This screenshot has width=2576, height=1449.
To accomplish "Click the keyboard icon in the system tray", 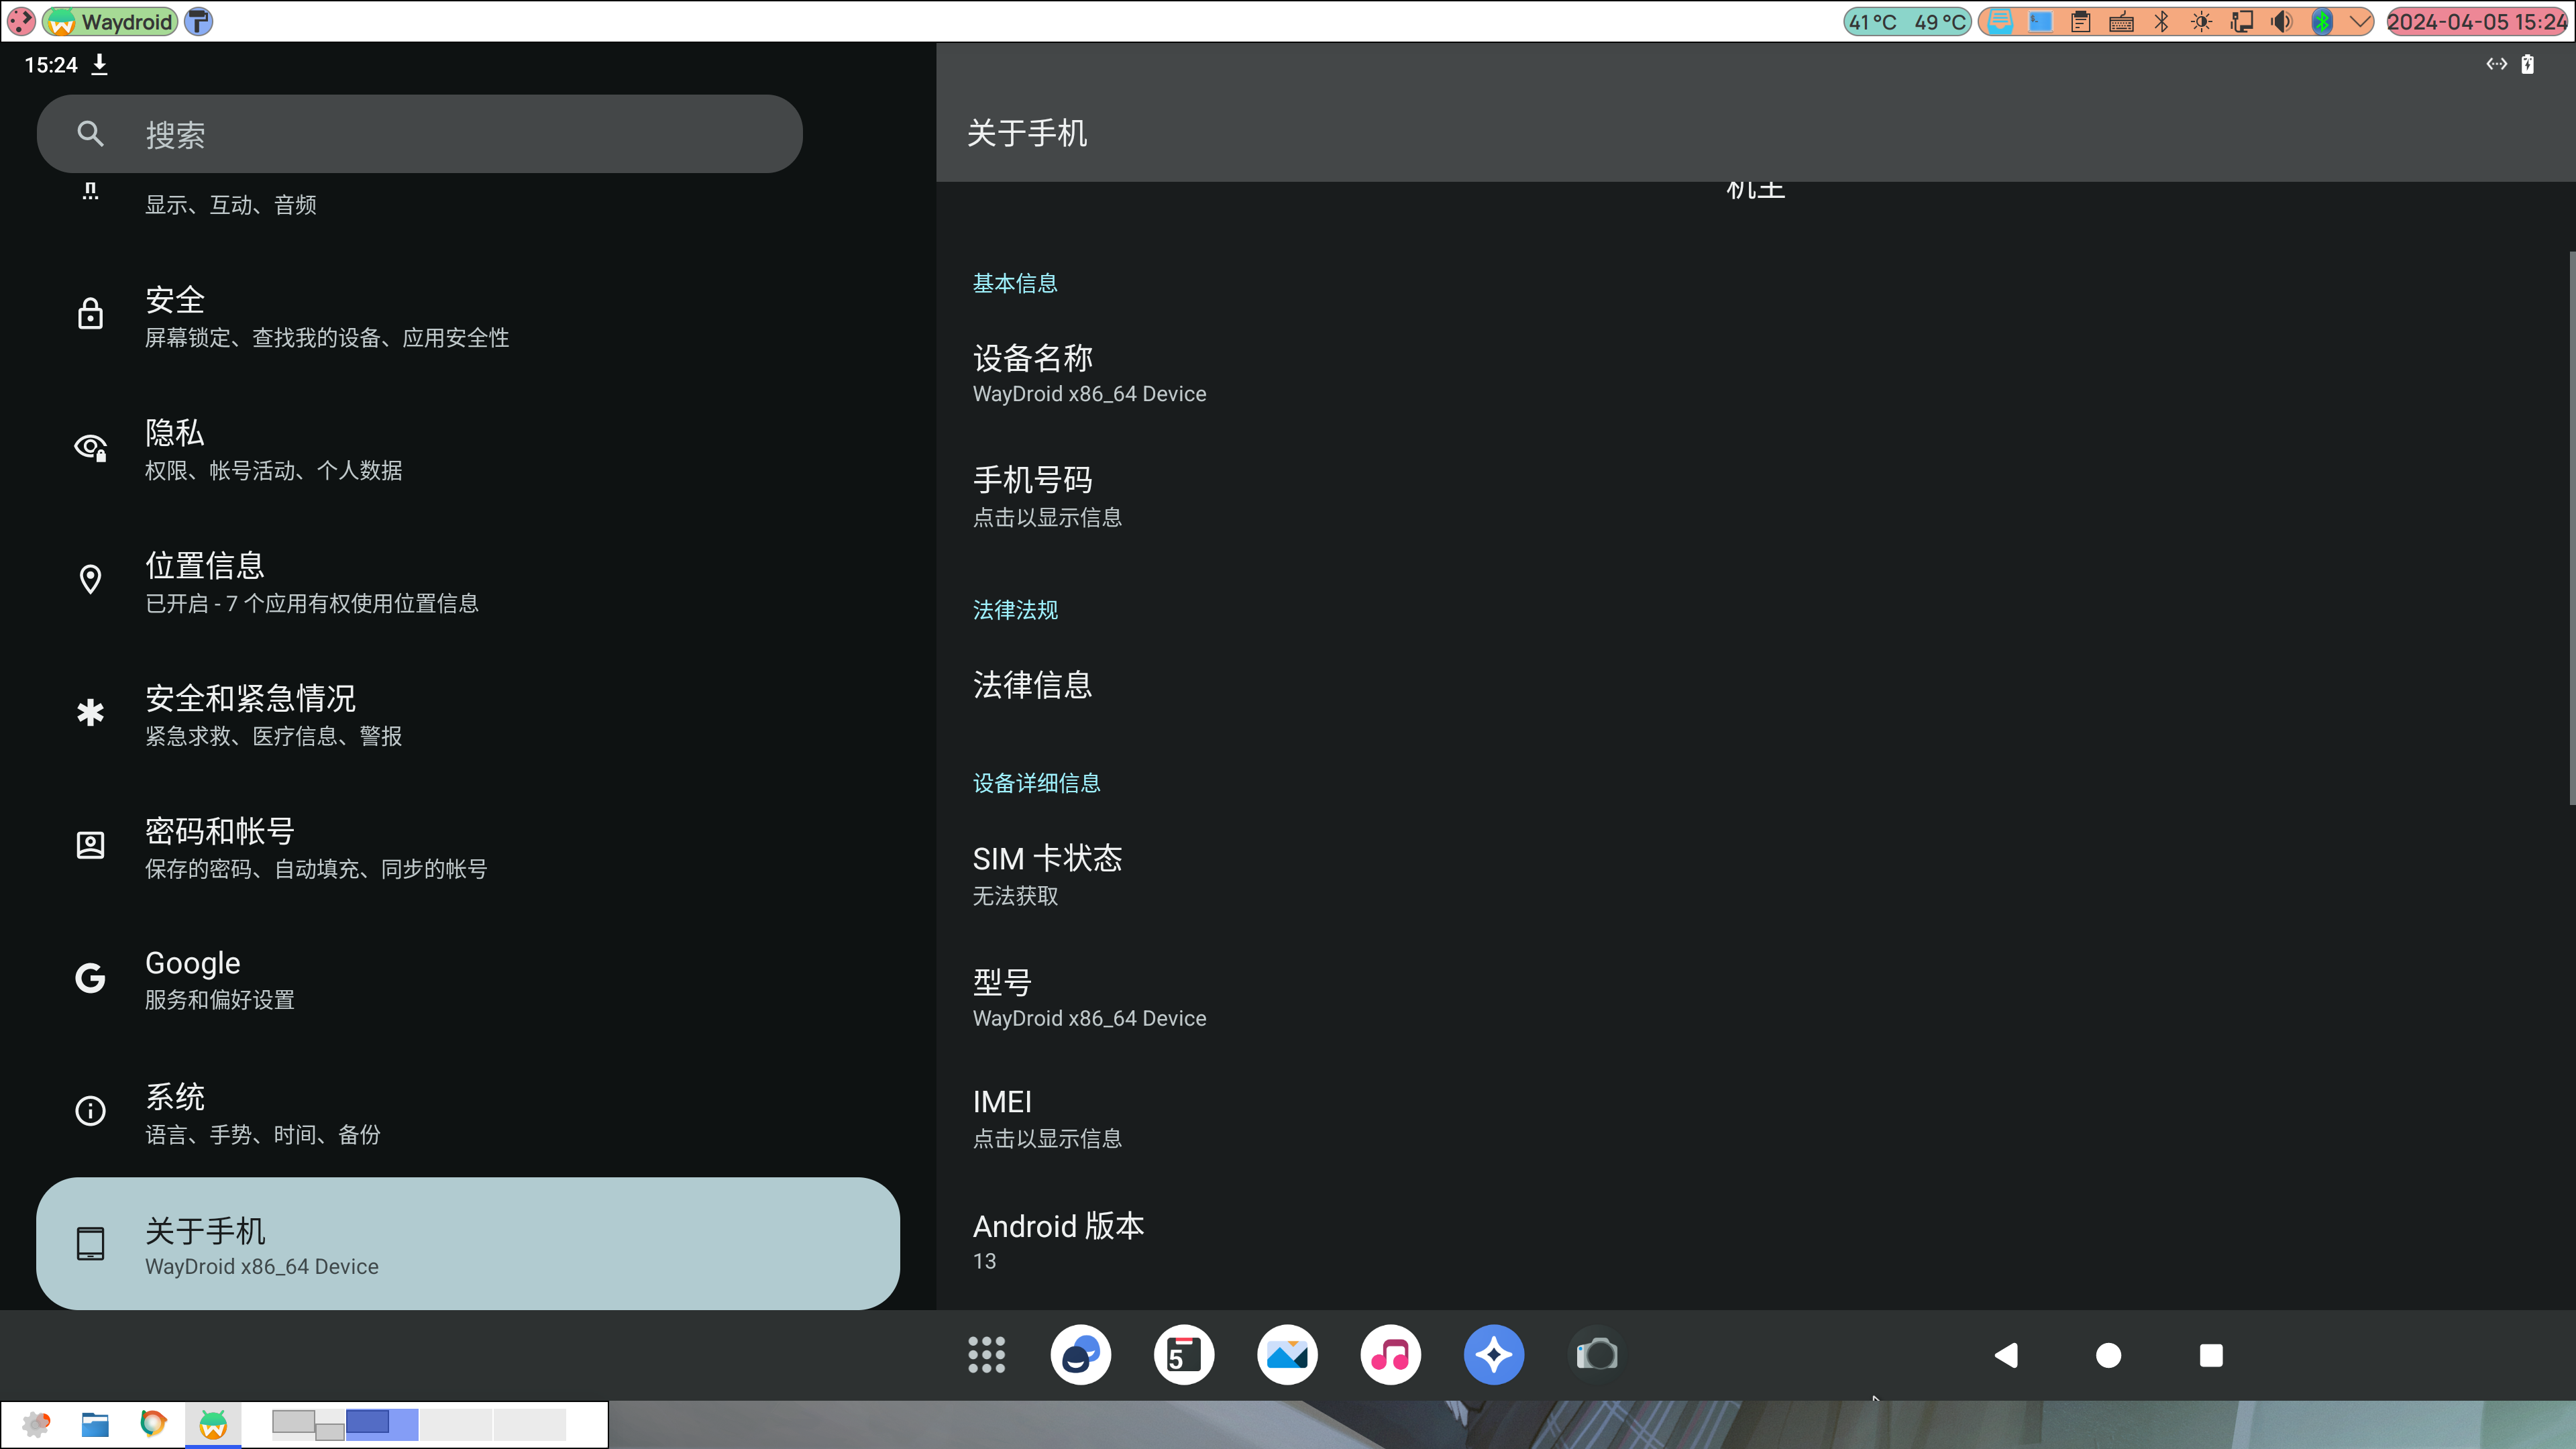I will [2122, 21].
